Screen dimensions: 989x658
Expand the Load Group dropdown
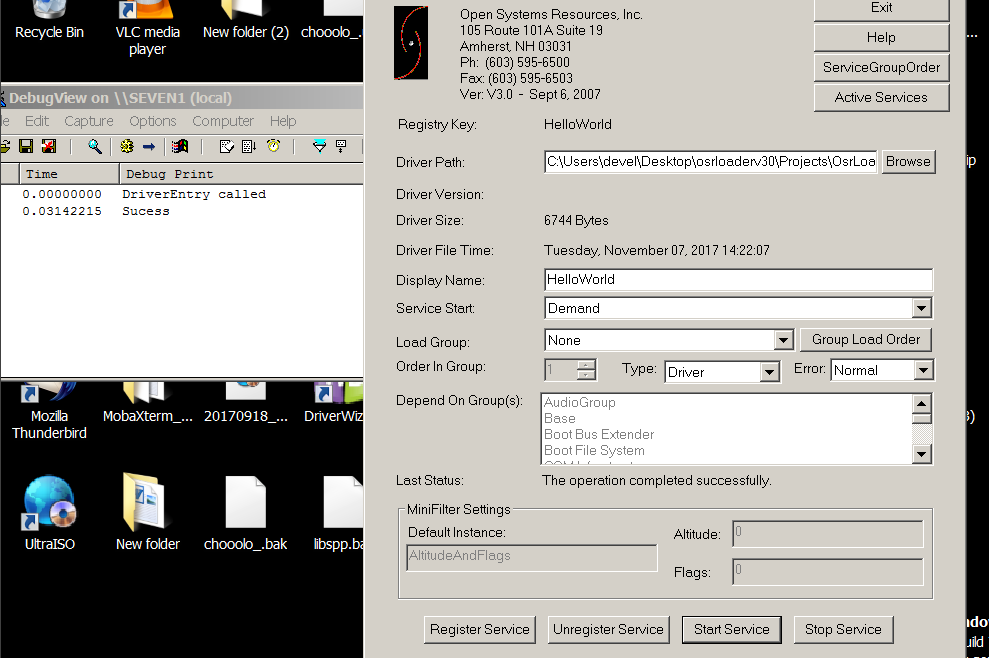tap(784, 341)
